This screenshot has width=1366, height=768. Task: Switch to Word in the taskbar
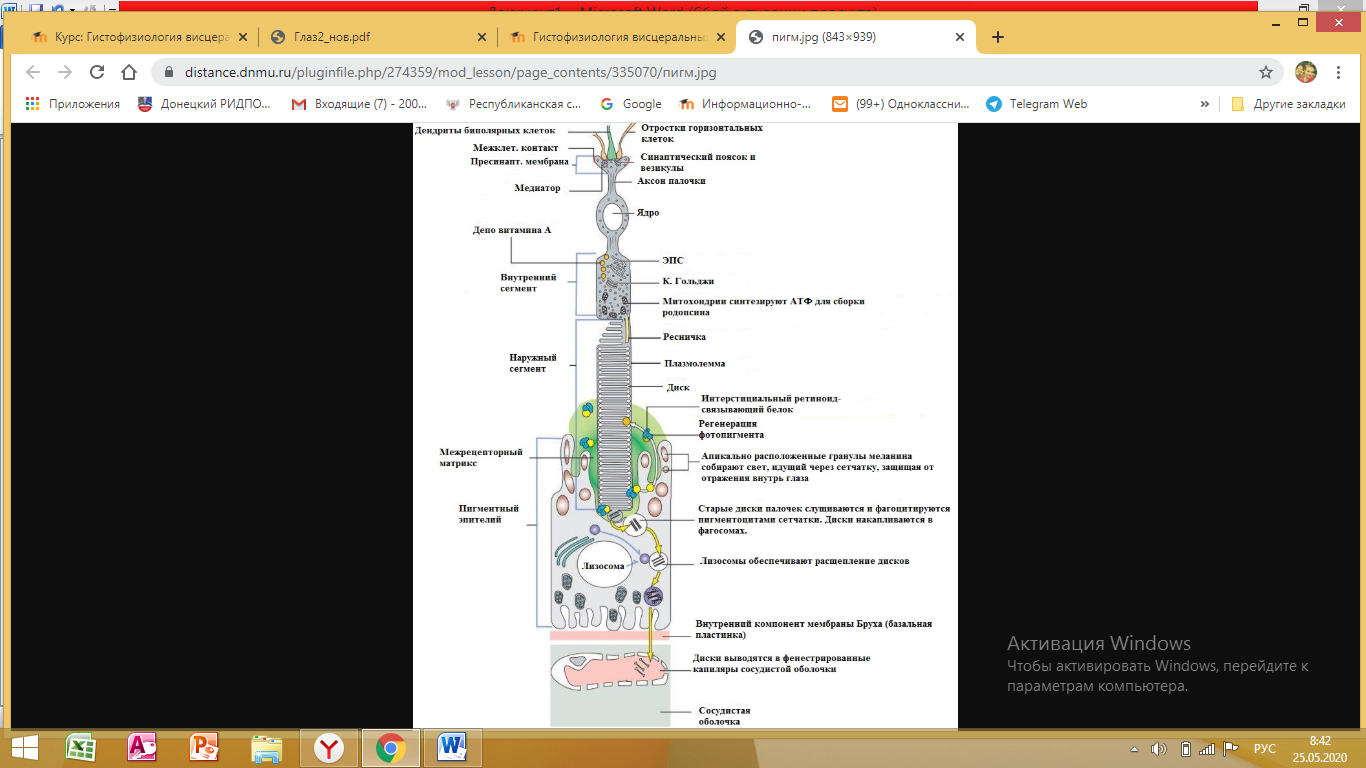point(453,748)
